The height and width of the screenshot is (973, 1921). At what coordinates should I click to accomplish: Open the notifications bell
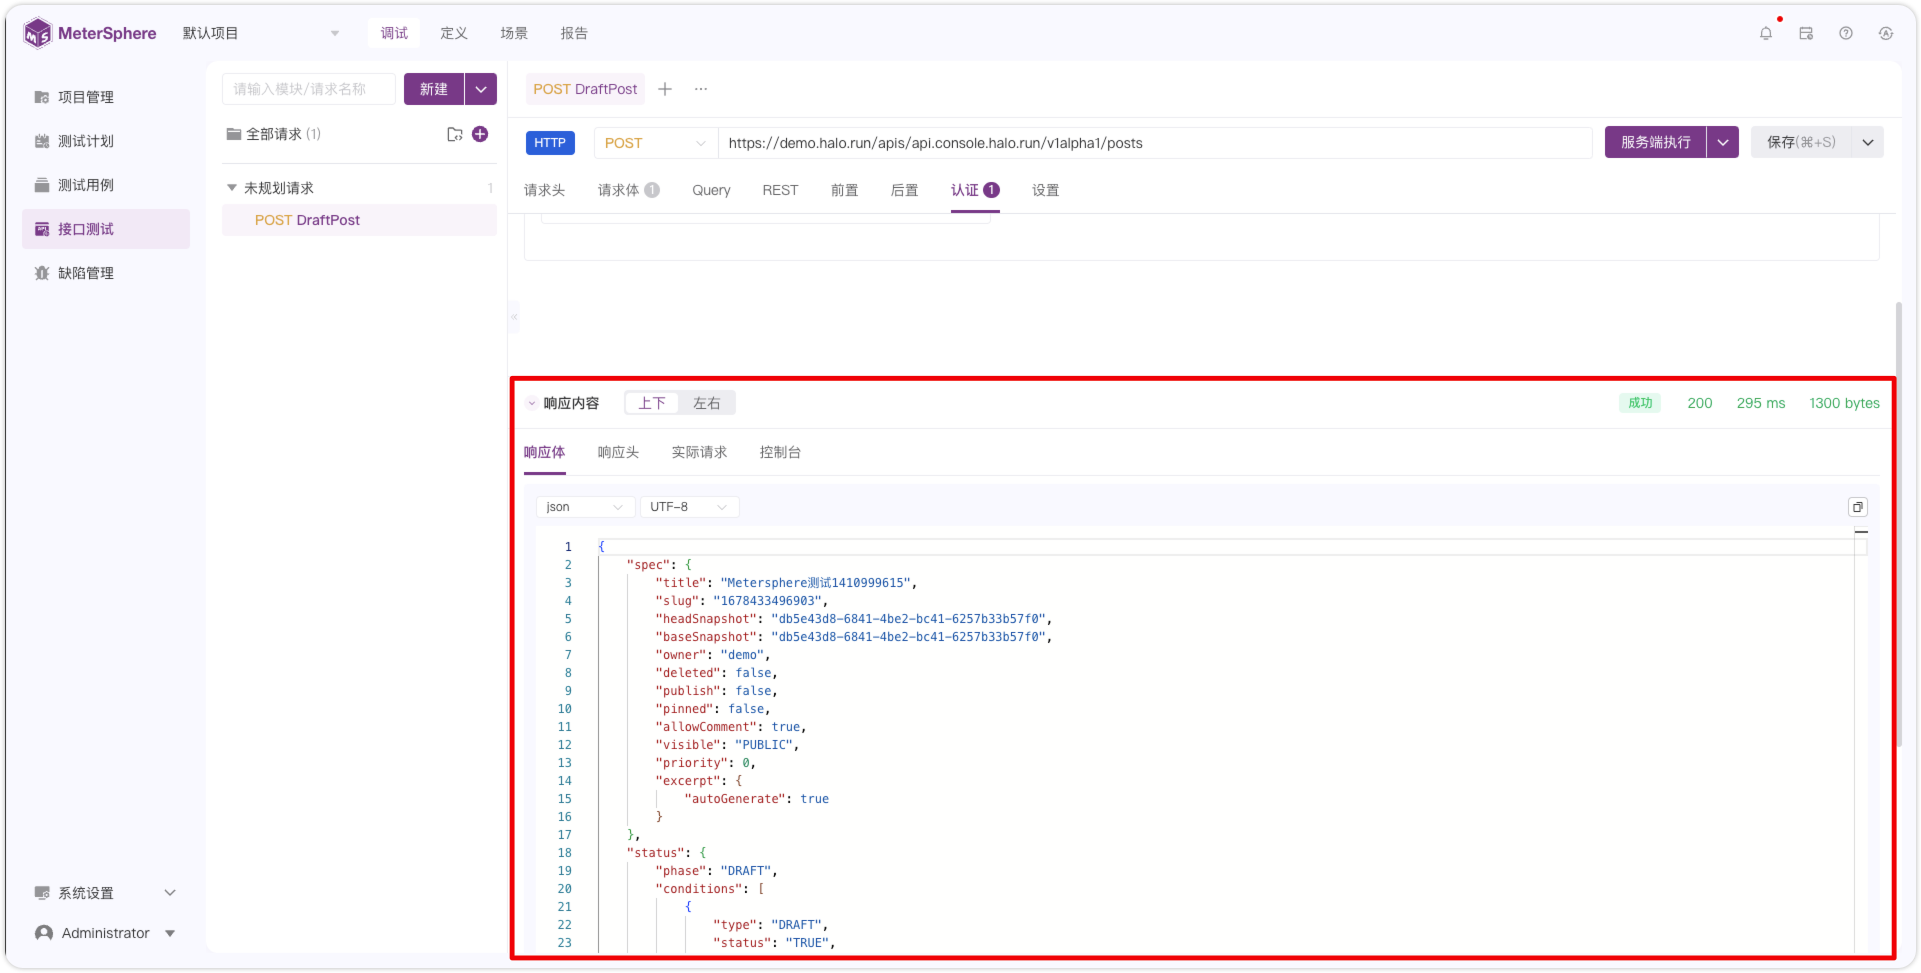tap(1766, 33)
